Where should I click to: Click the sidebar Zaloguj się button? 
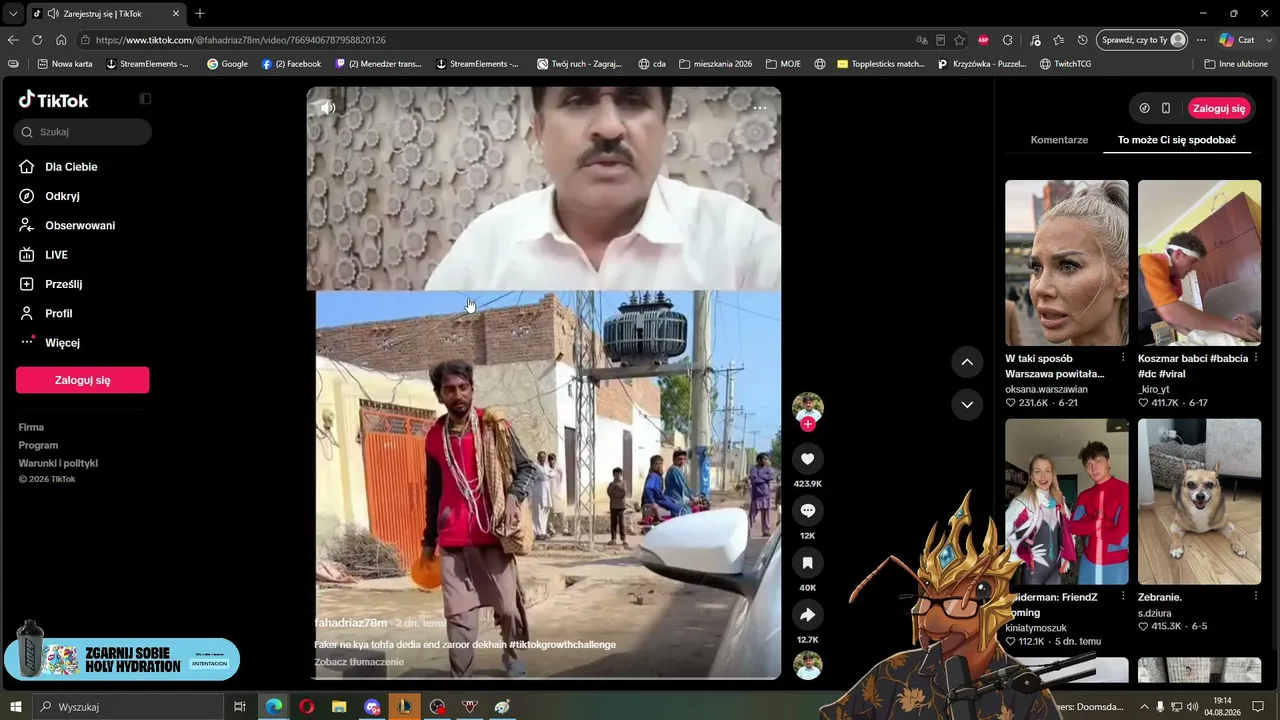(x=83, y=380)
